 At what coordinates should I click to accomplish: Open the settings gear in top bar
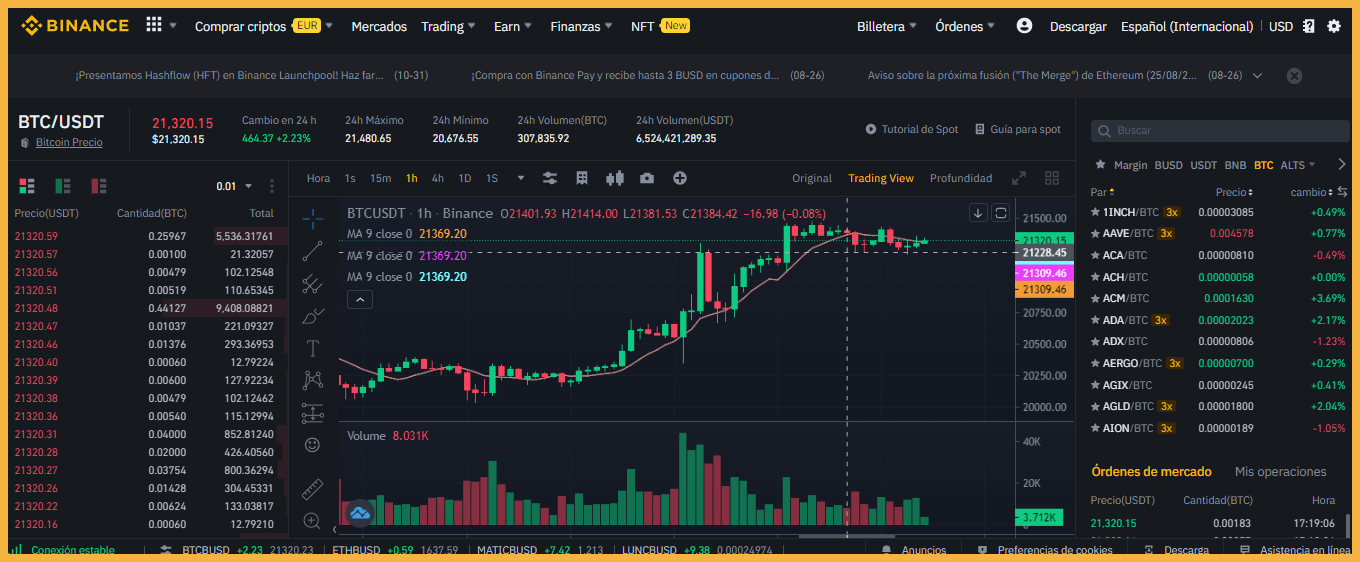(x=1334, y=26)
